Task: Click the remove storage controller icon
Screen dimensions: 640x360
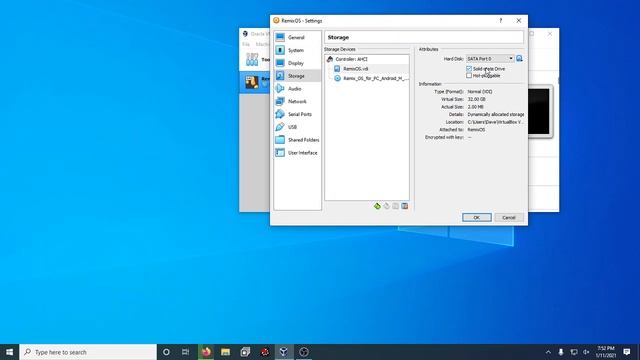Action: click(x=387, y=206)
